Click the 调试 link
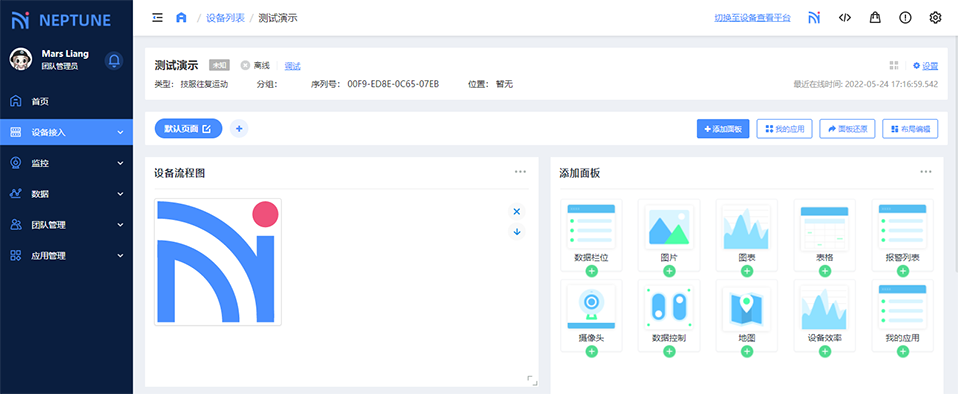 293,66
